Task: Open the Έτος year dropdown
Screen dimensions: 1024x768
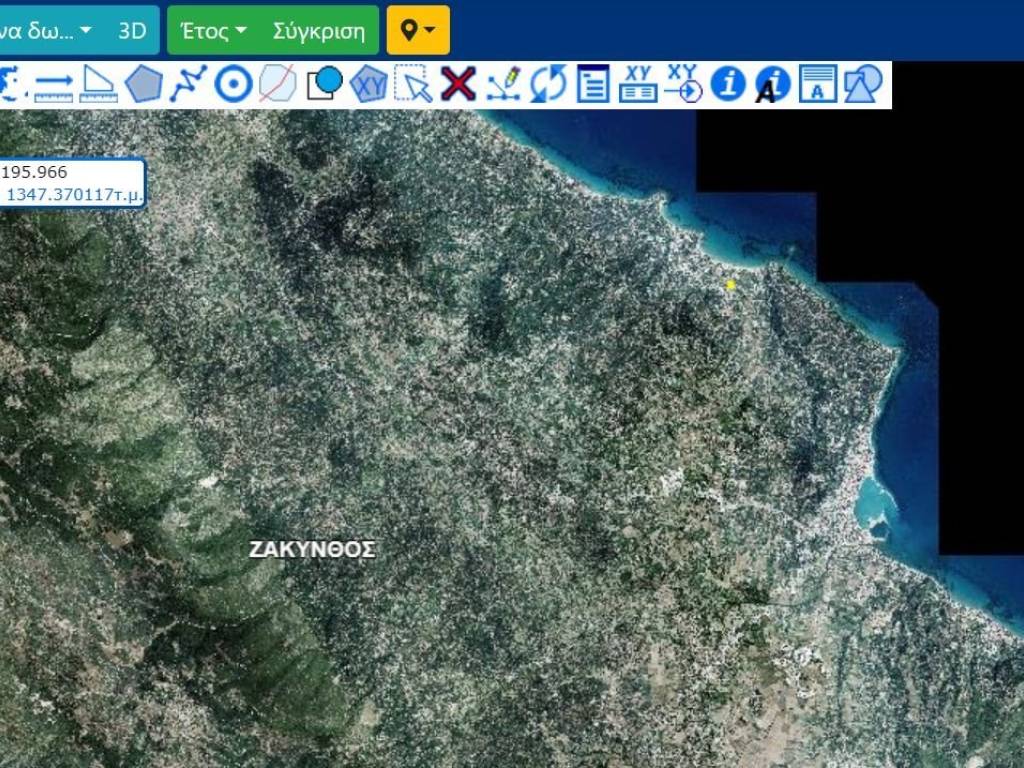Action: pyautogui.click(x=213, y=30)
